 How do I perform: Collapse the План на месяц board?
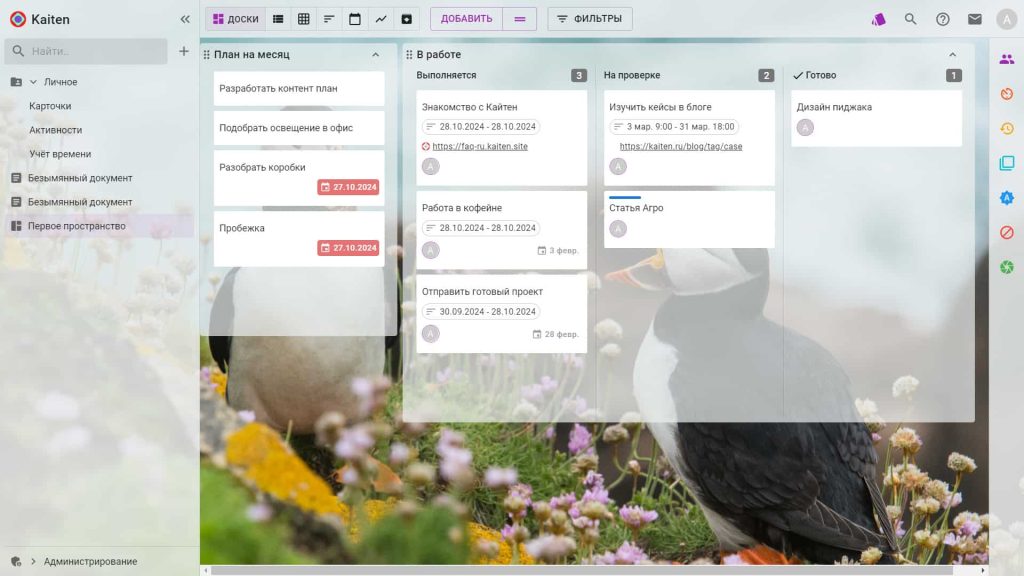pos(376,55)
